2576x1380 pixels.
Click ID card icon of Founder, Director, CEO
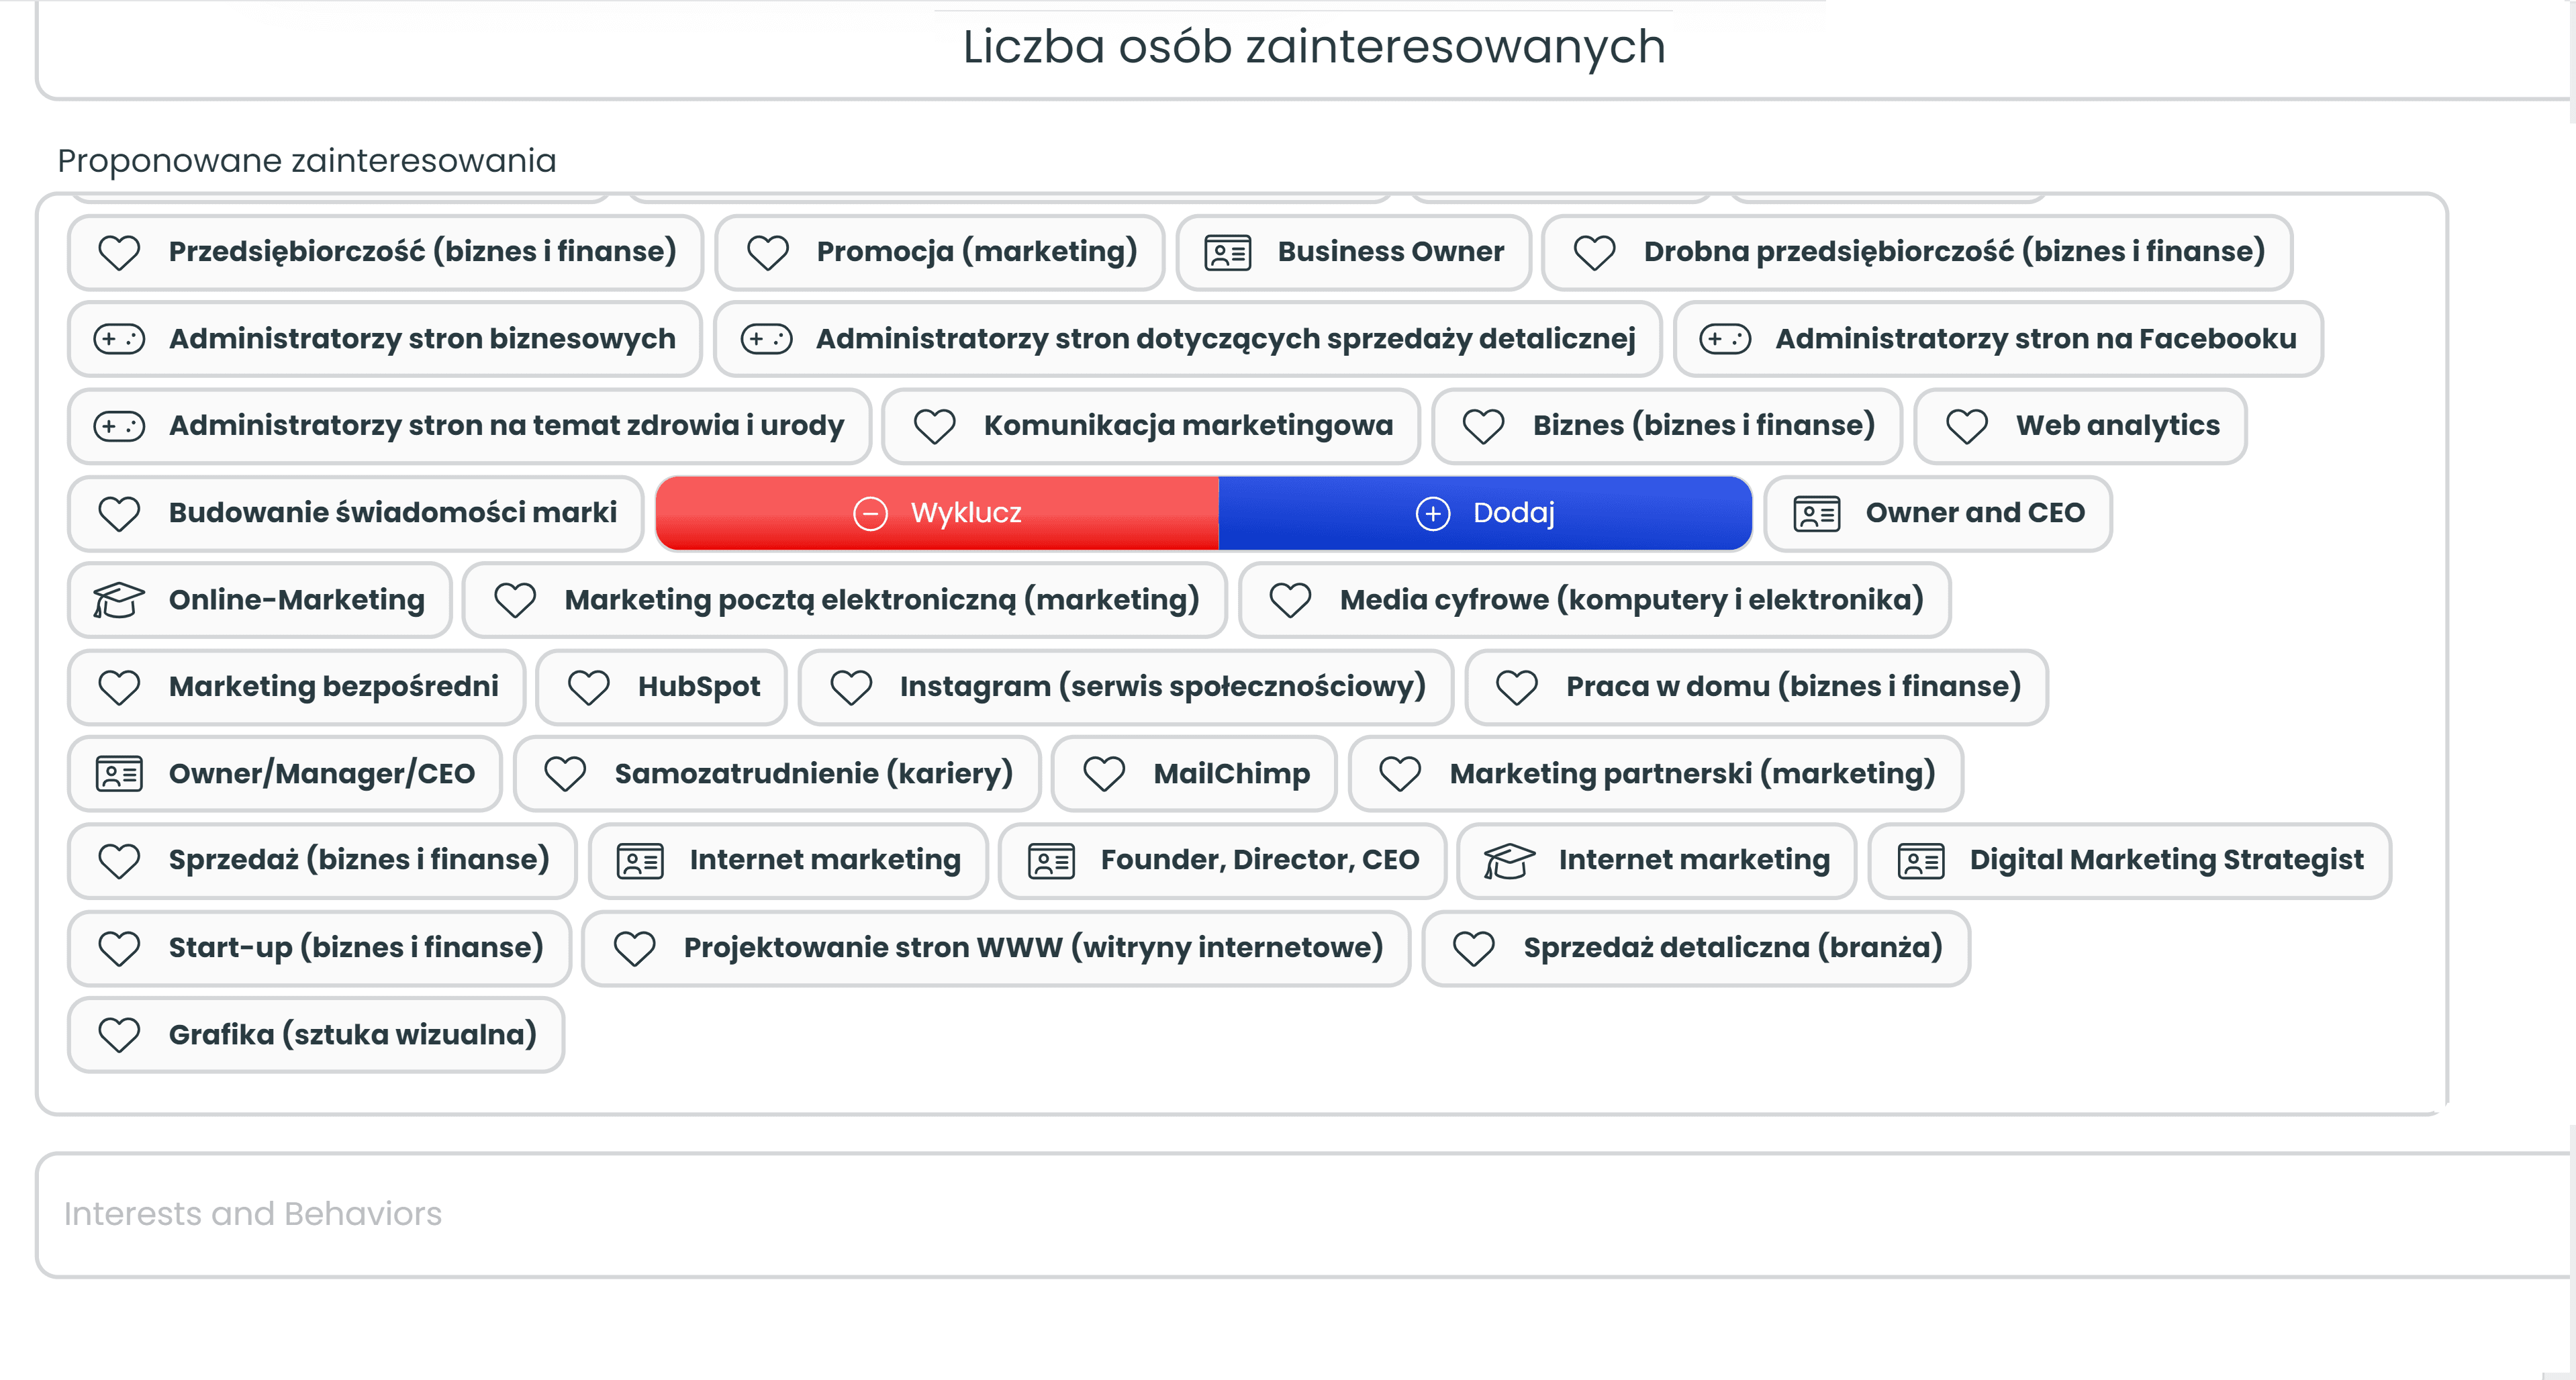coord(1051,861)
